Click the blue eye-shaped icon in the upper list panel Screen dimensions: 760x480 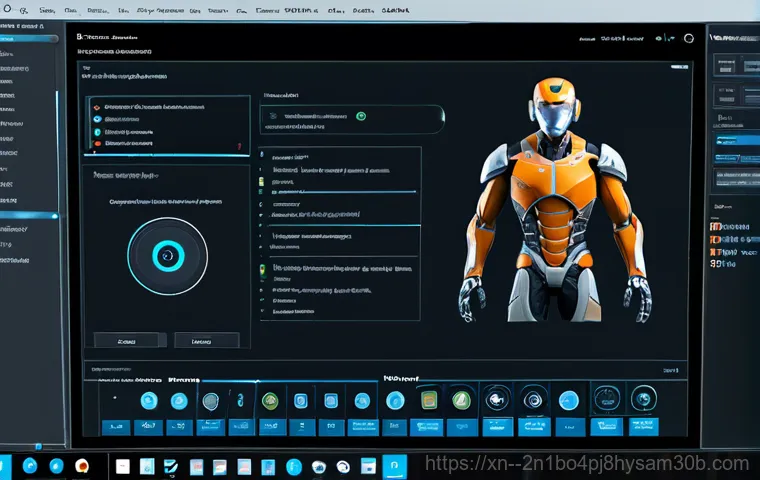97,119
